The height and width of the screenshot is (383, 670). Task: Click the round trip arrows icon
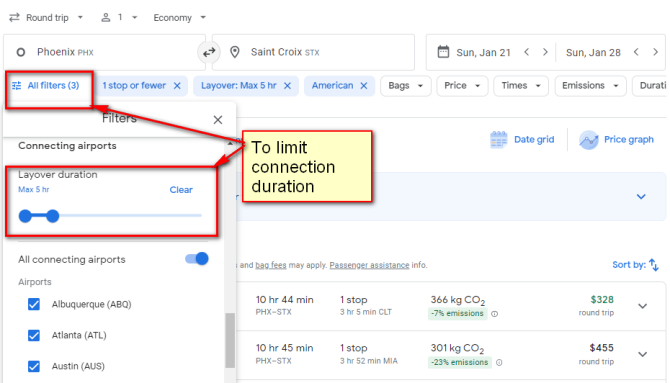pos(15,18)
